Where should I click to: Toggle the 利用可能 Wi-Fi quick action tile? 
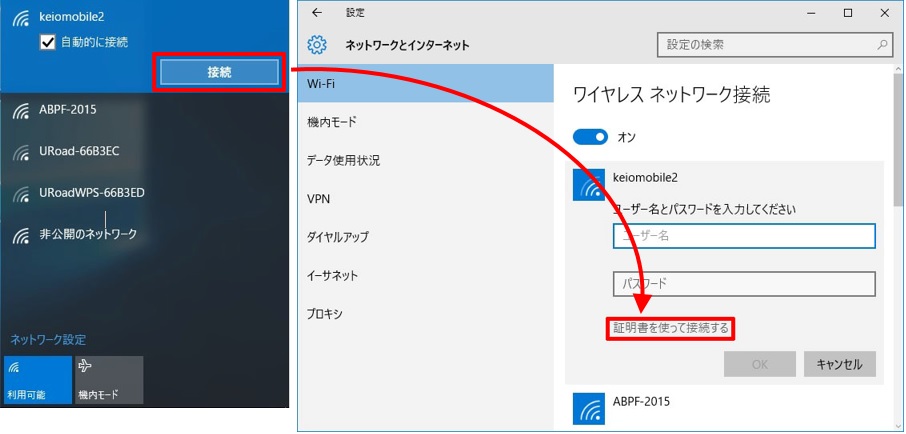point(38,380)
